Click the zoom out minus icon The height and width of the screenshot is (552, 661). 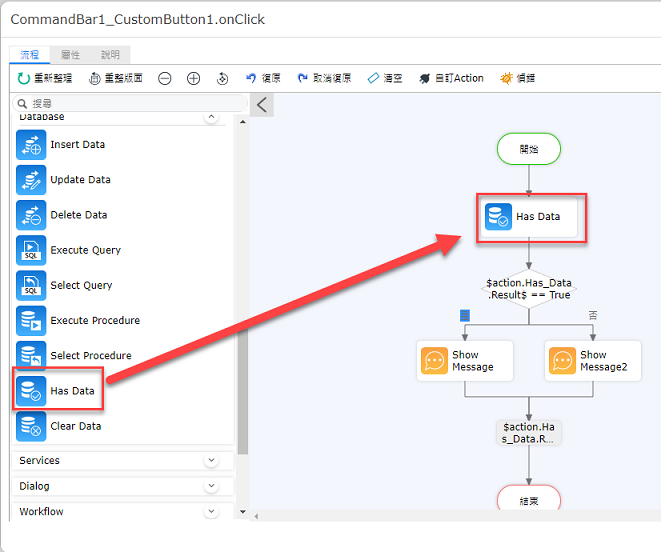(x=164, y=78)
